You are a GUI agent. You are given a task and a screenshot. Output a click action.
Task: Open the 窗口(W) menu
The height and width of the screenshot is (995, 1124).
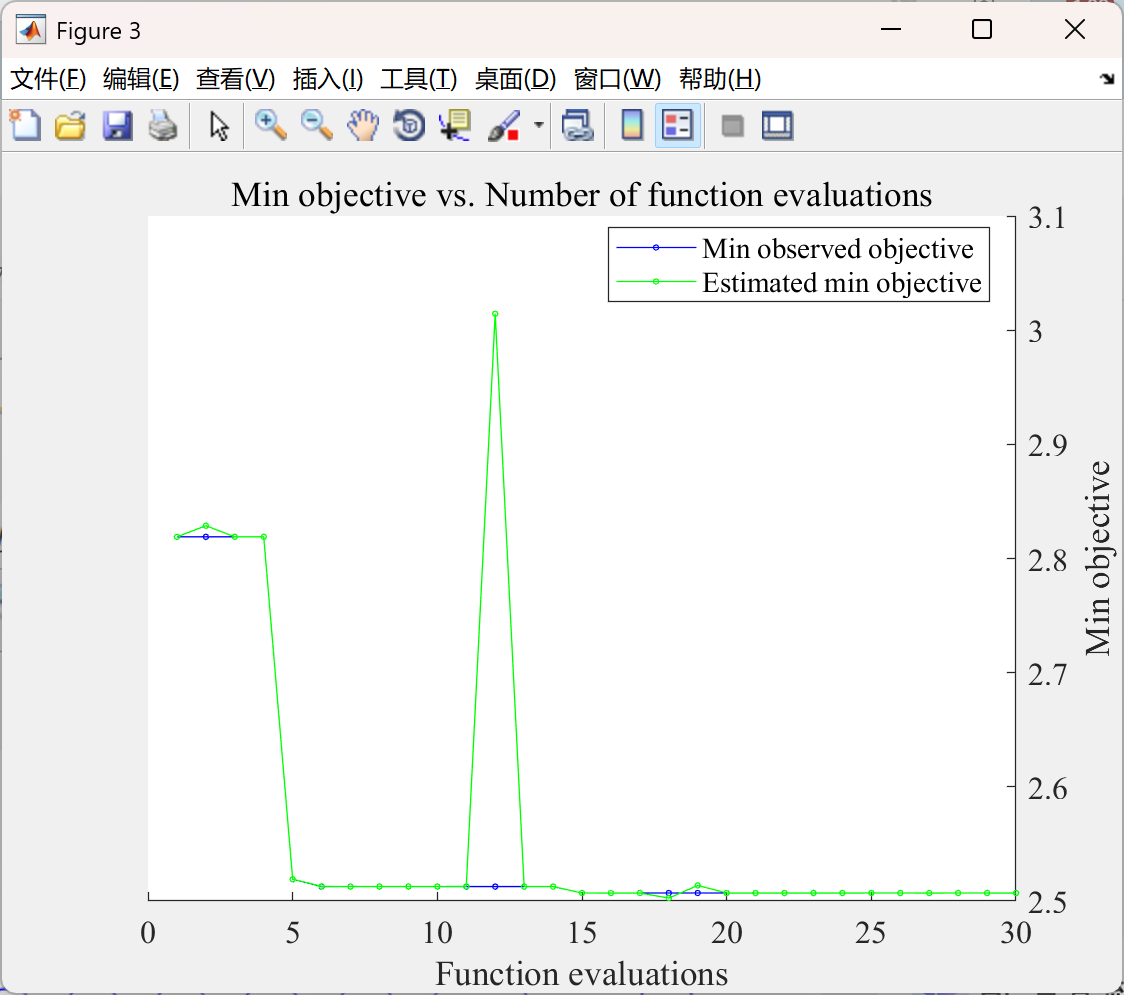point(617,79)
